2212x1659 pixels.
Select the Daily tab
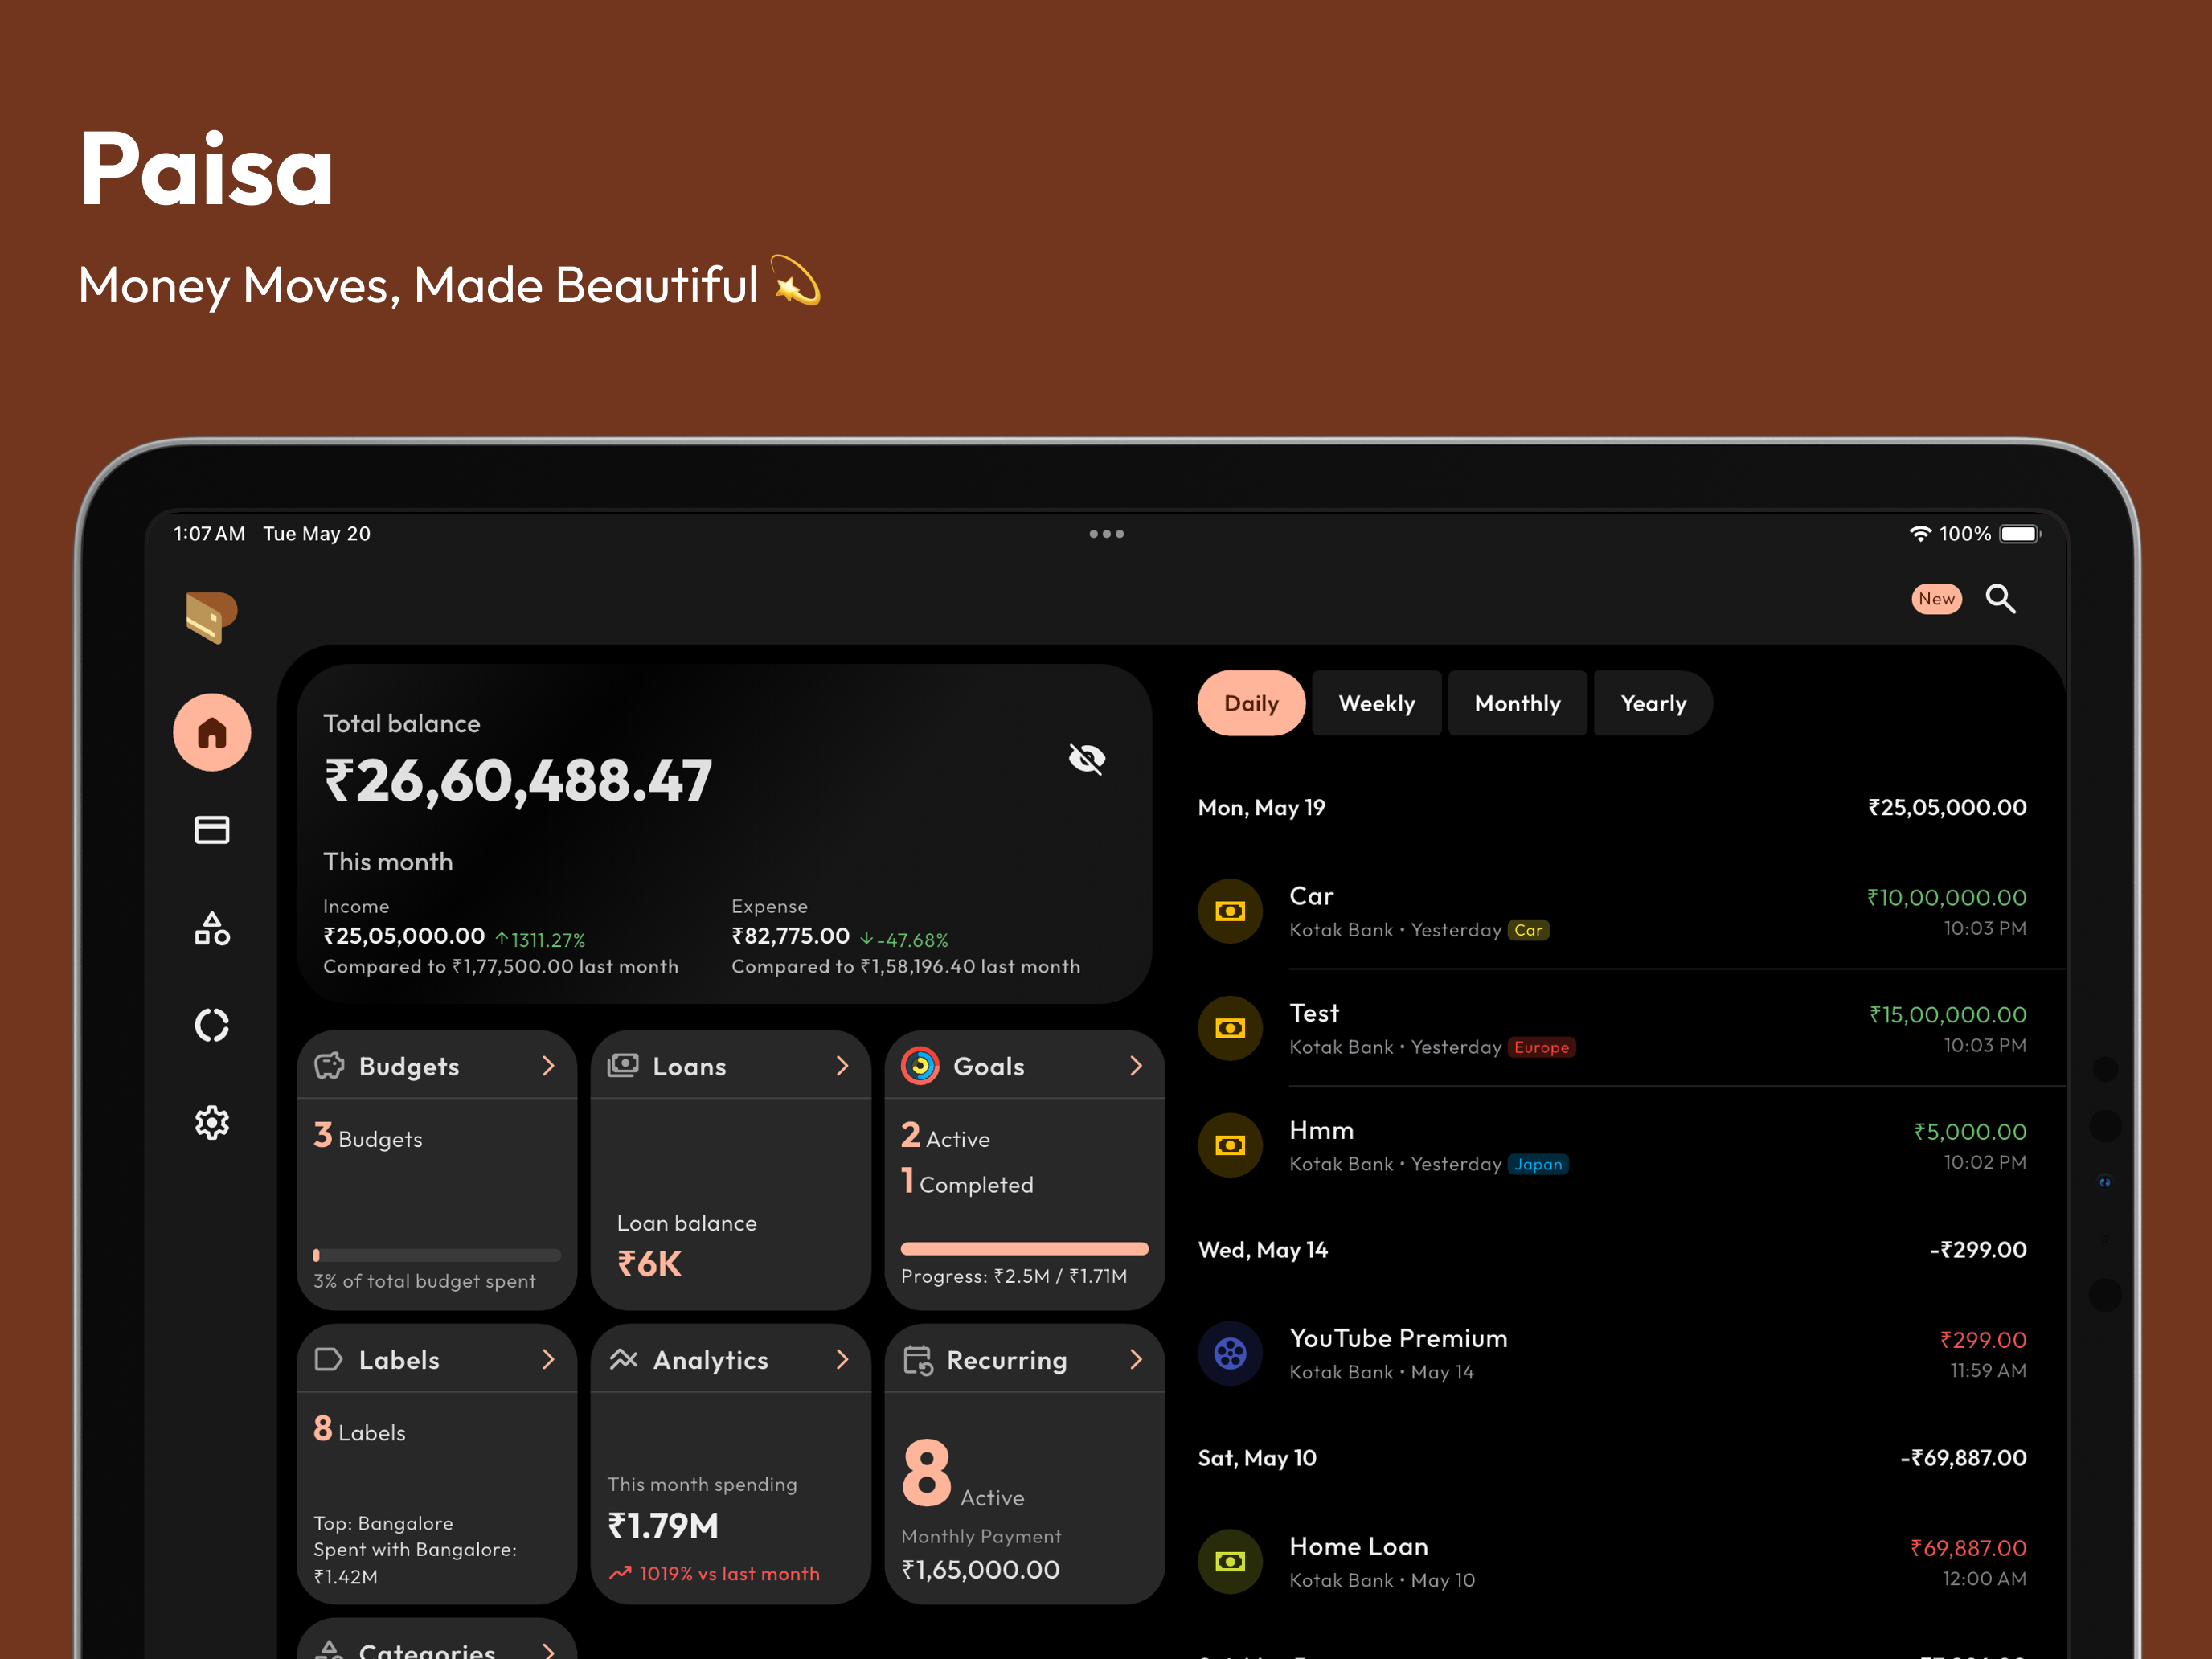click(x=1251, y=703)
